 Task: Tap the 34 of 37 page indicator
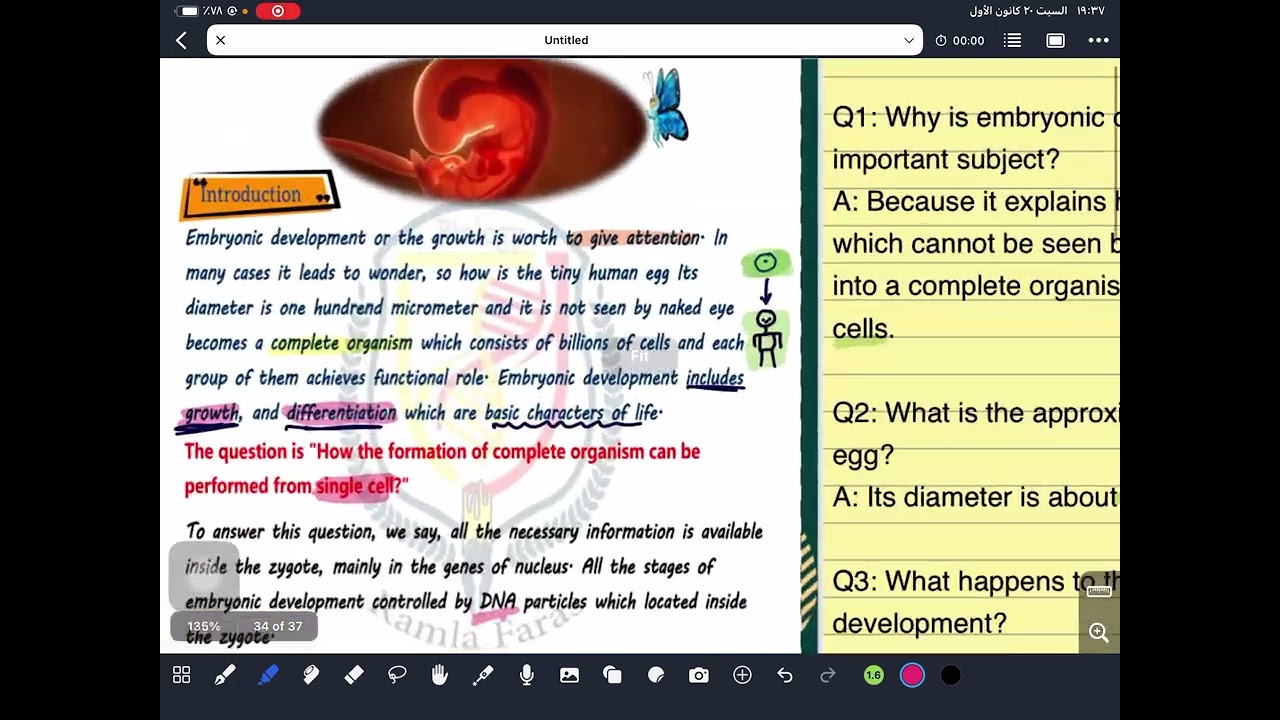coord(278,627)
